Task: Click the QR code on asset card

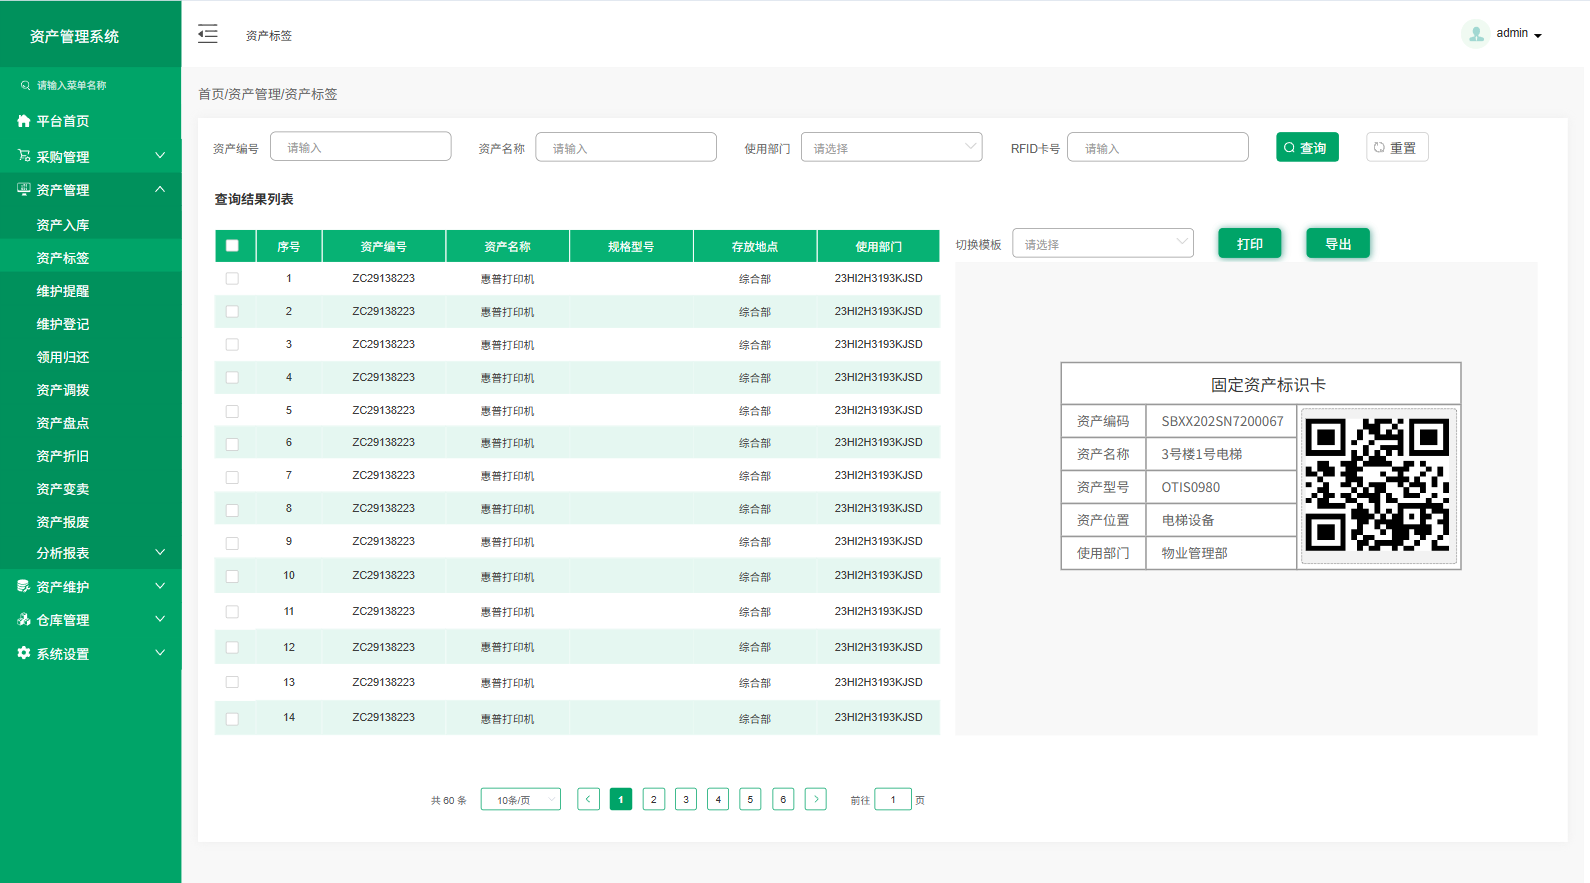Action: (x=1377, y=485)
